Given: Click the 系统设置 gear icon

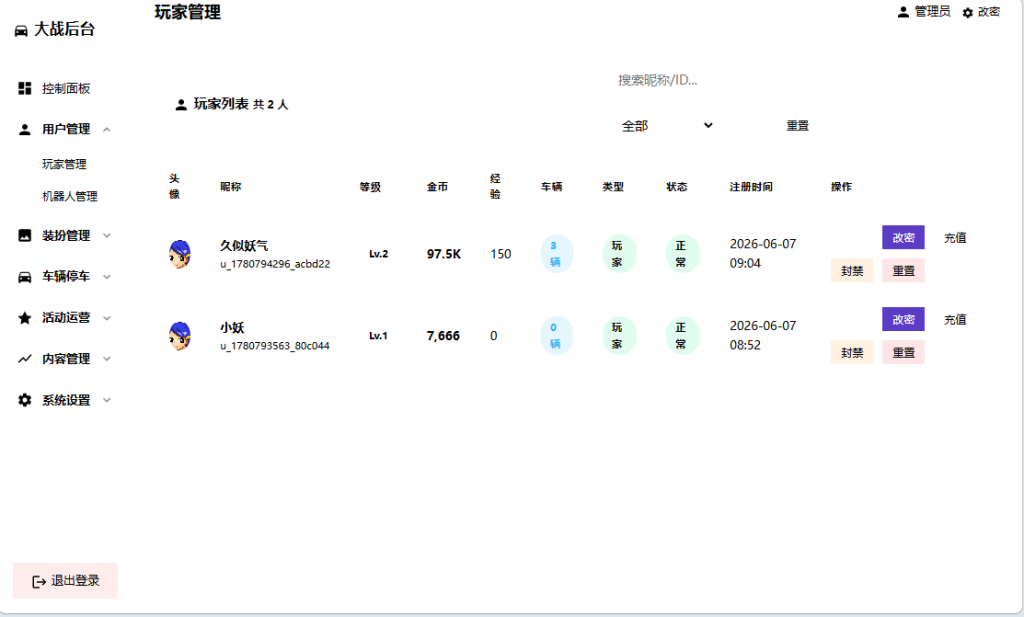Looking at the screenshot, I should tap(25, 400).
